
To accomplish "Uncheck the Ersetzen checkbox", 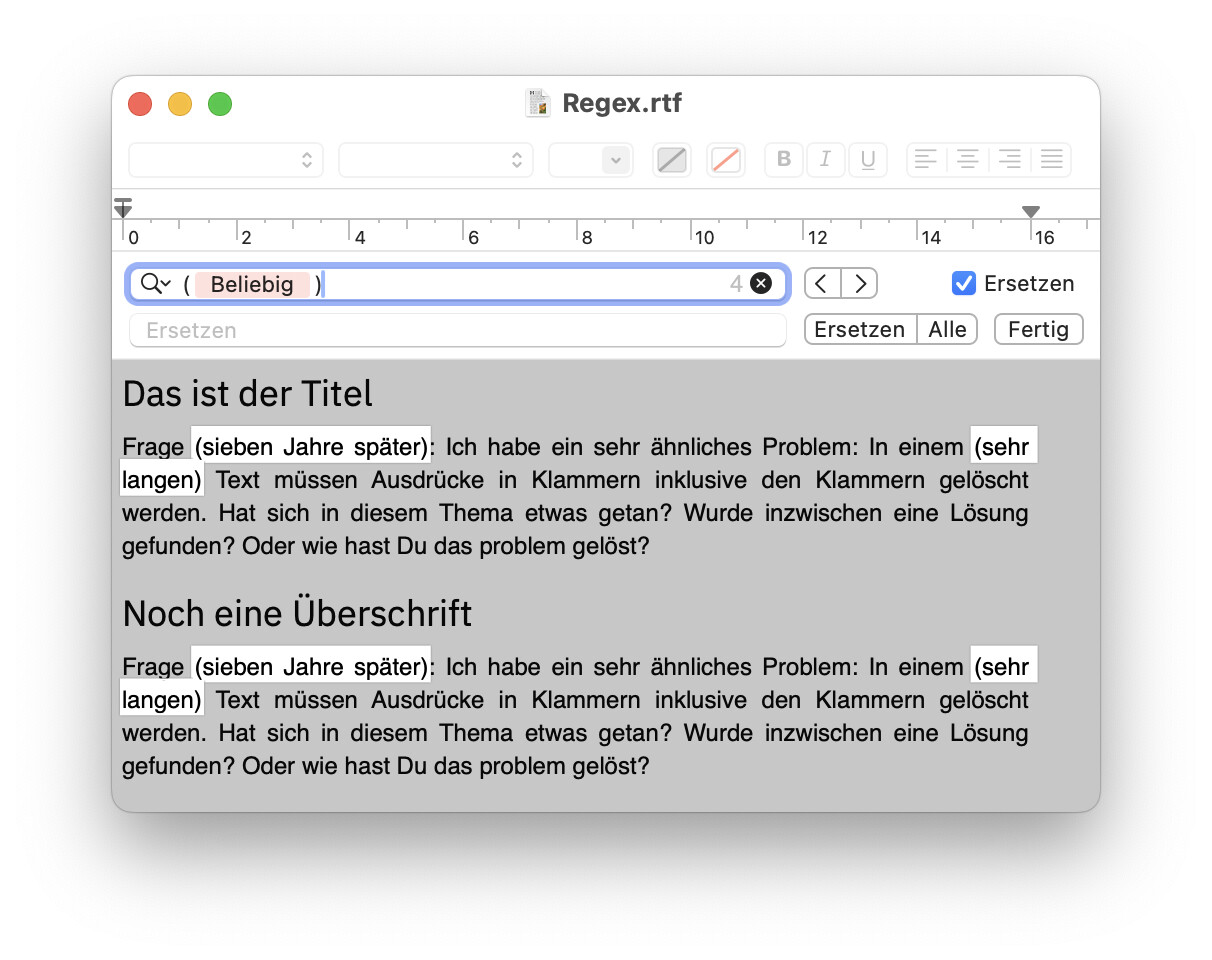I will [963, 284].
